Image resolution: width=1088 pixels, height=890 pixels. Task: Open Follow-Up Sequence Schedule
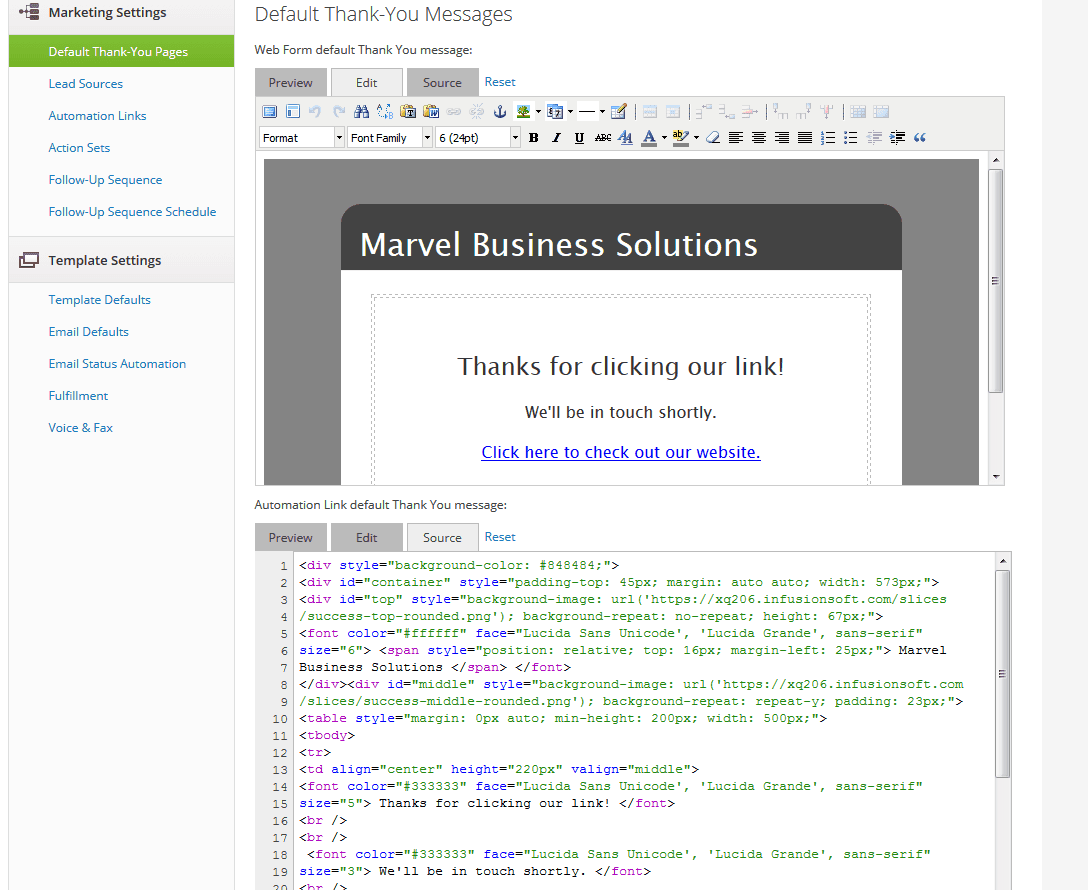132,212
